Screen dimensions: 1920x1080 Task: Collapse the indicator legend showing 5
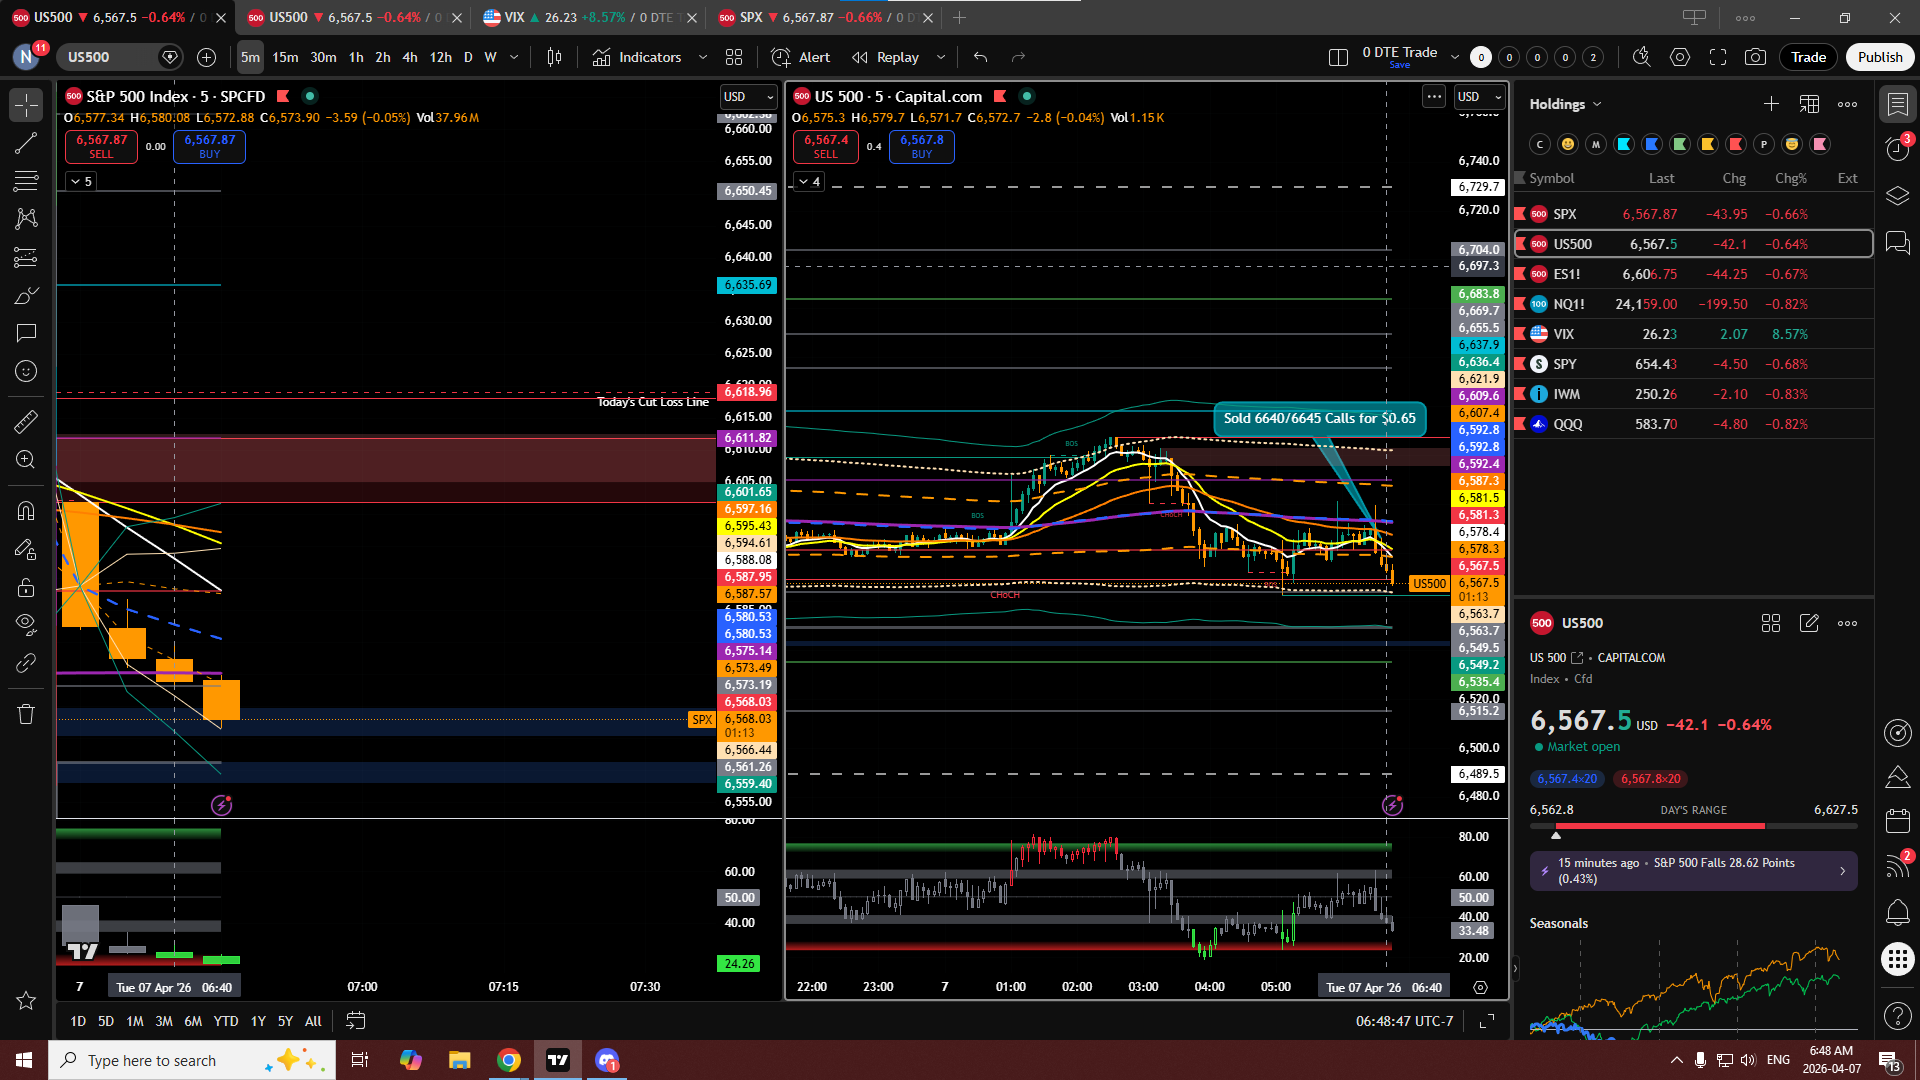(81, 181)
